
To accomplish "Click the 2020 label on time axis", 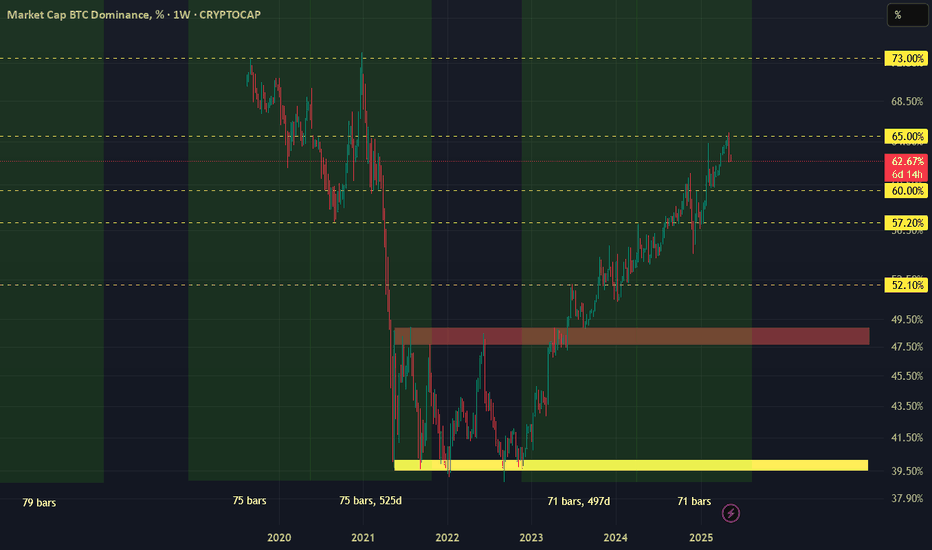I will click(279, 538).
